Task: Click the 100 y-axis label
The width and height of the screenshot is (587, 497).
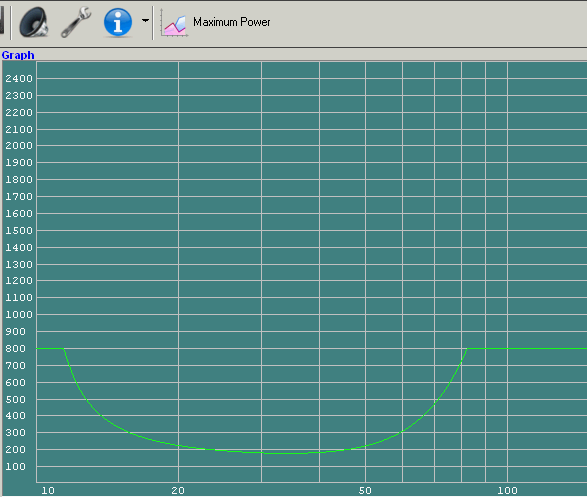Action: pyautogui.click(x=15, y=467)
